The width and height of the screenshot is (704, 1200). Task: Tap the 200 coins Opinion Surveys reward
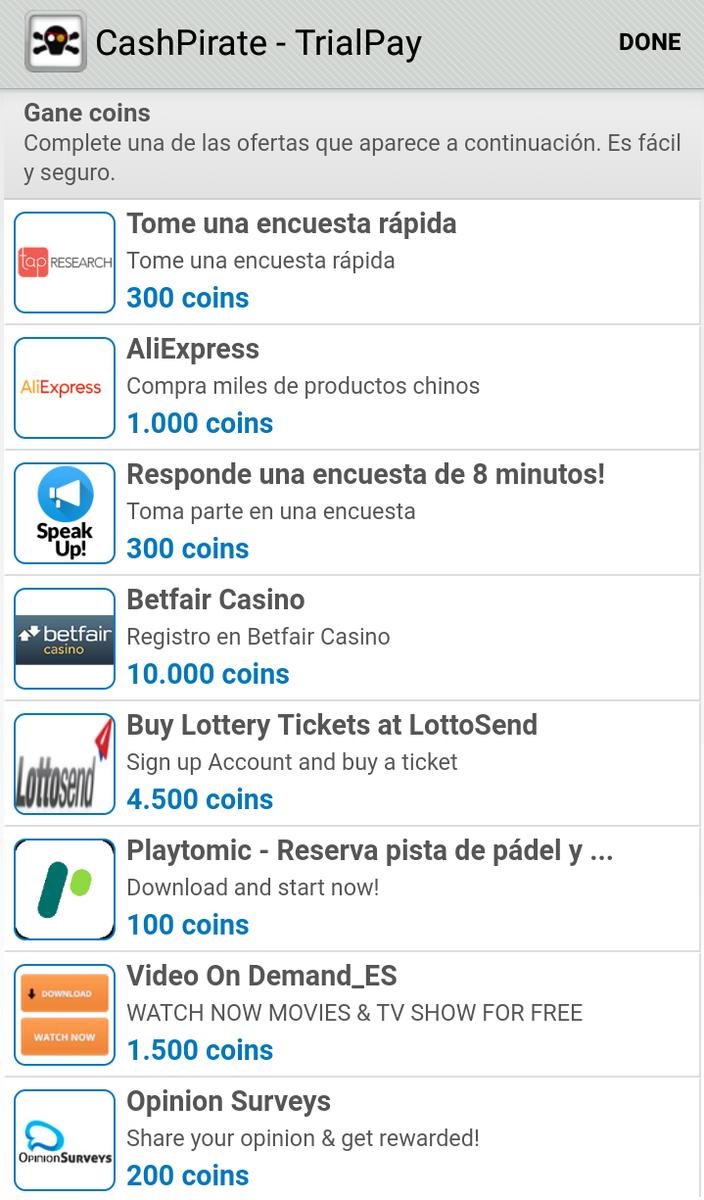[188, 1175]
